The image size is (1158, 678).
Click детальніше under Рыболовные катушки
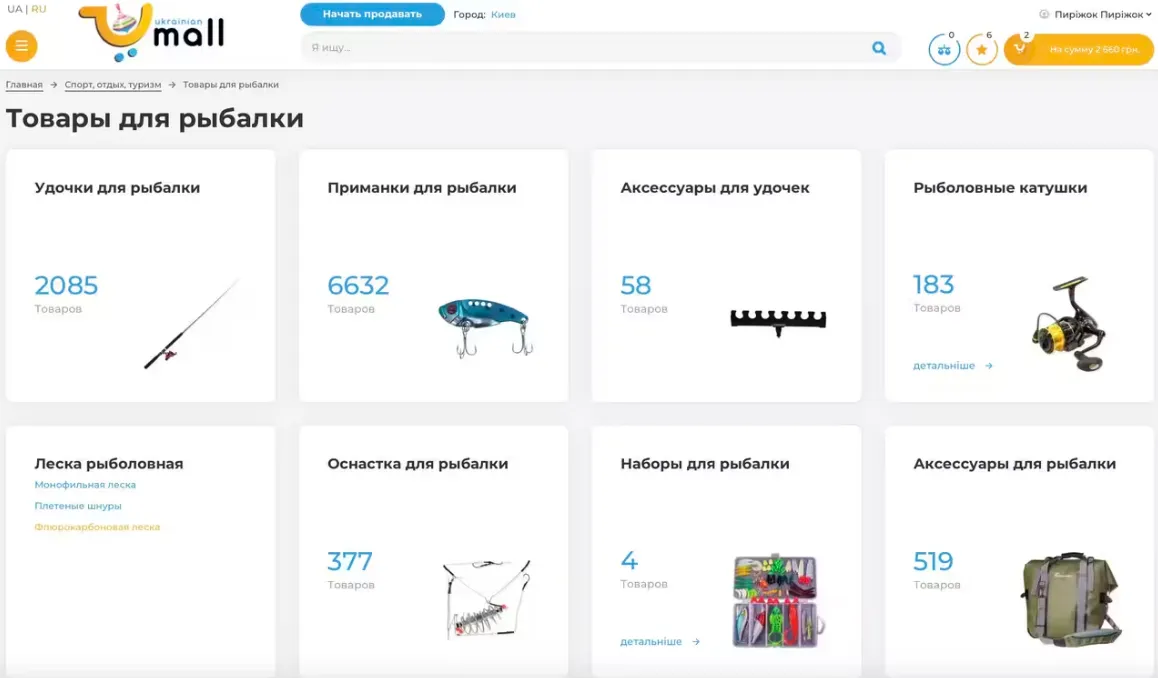953,366
